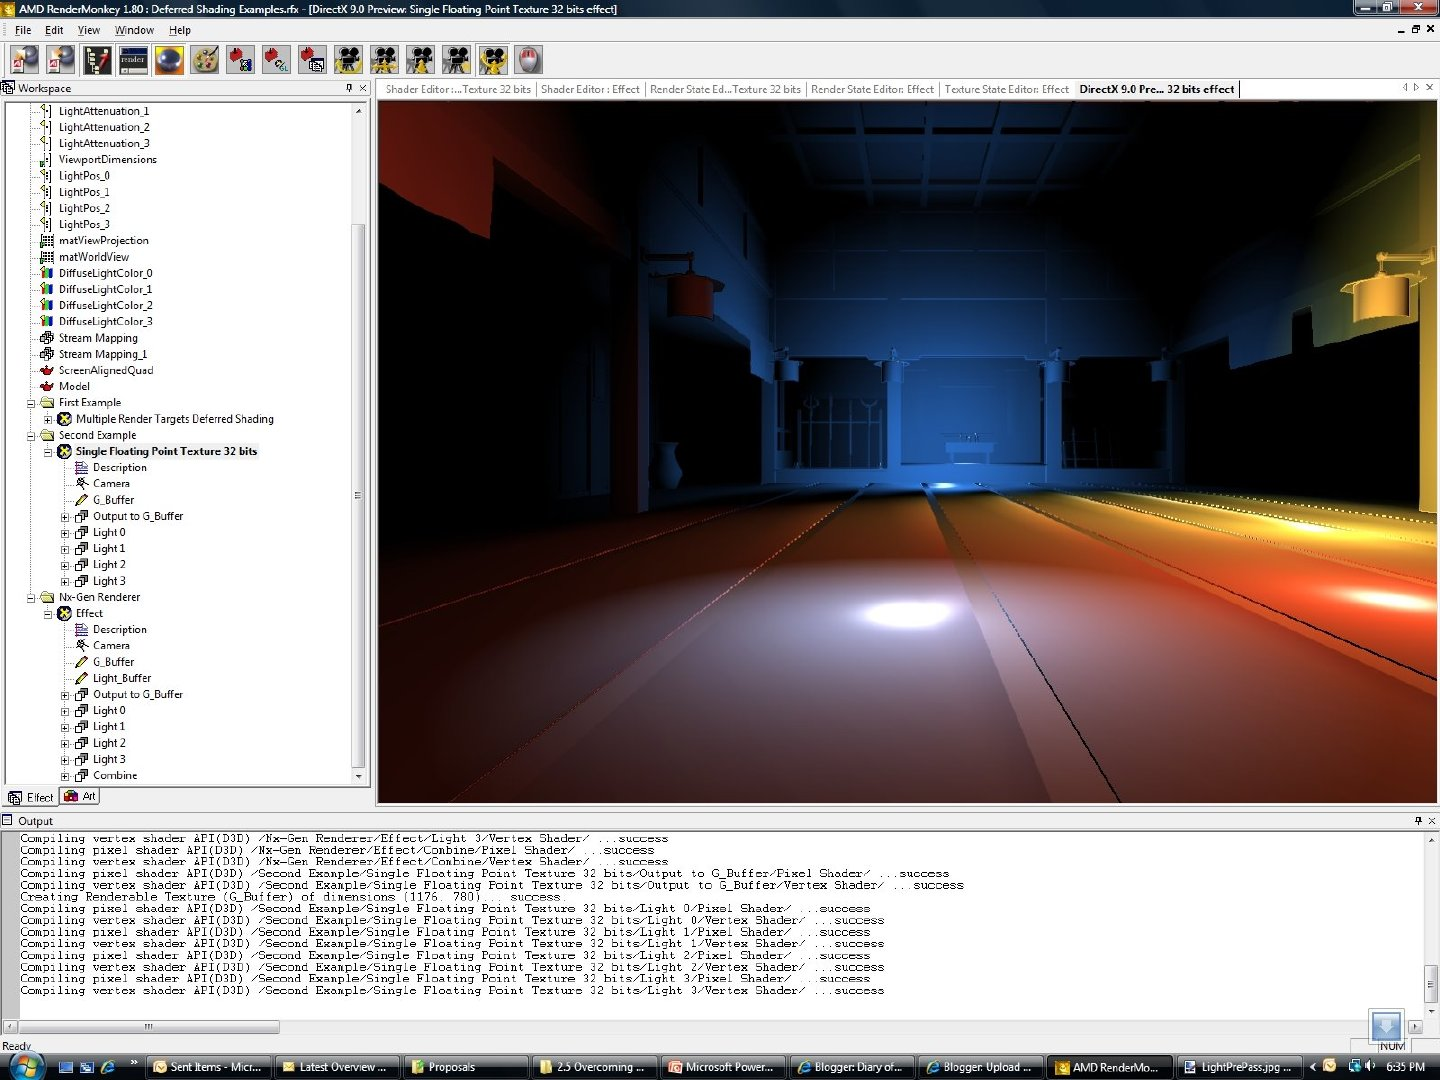Open the Window menu
This screenshot has width=1440, height=1080.
pos(133,30)
